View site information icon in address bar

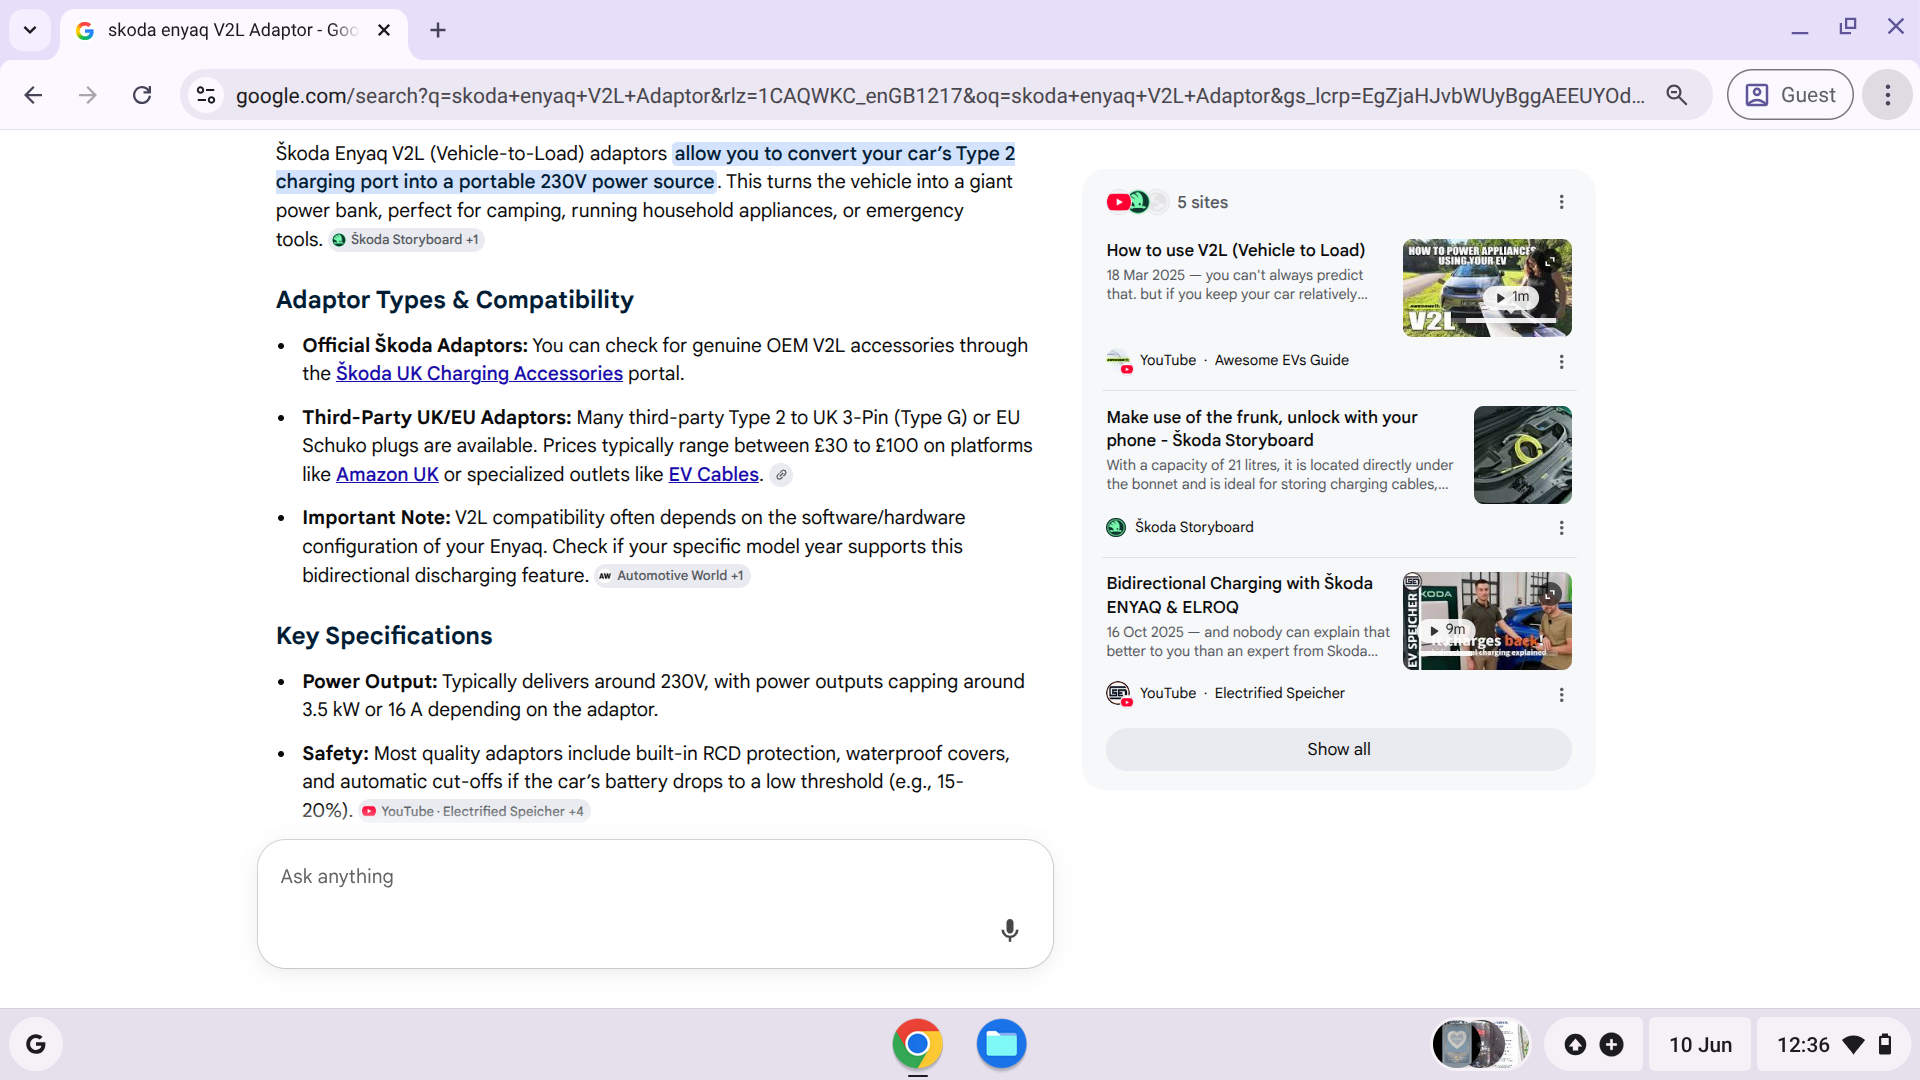206,95
